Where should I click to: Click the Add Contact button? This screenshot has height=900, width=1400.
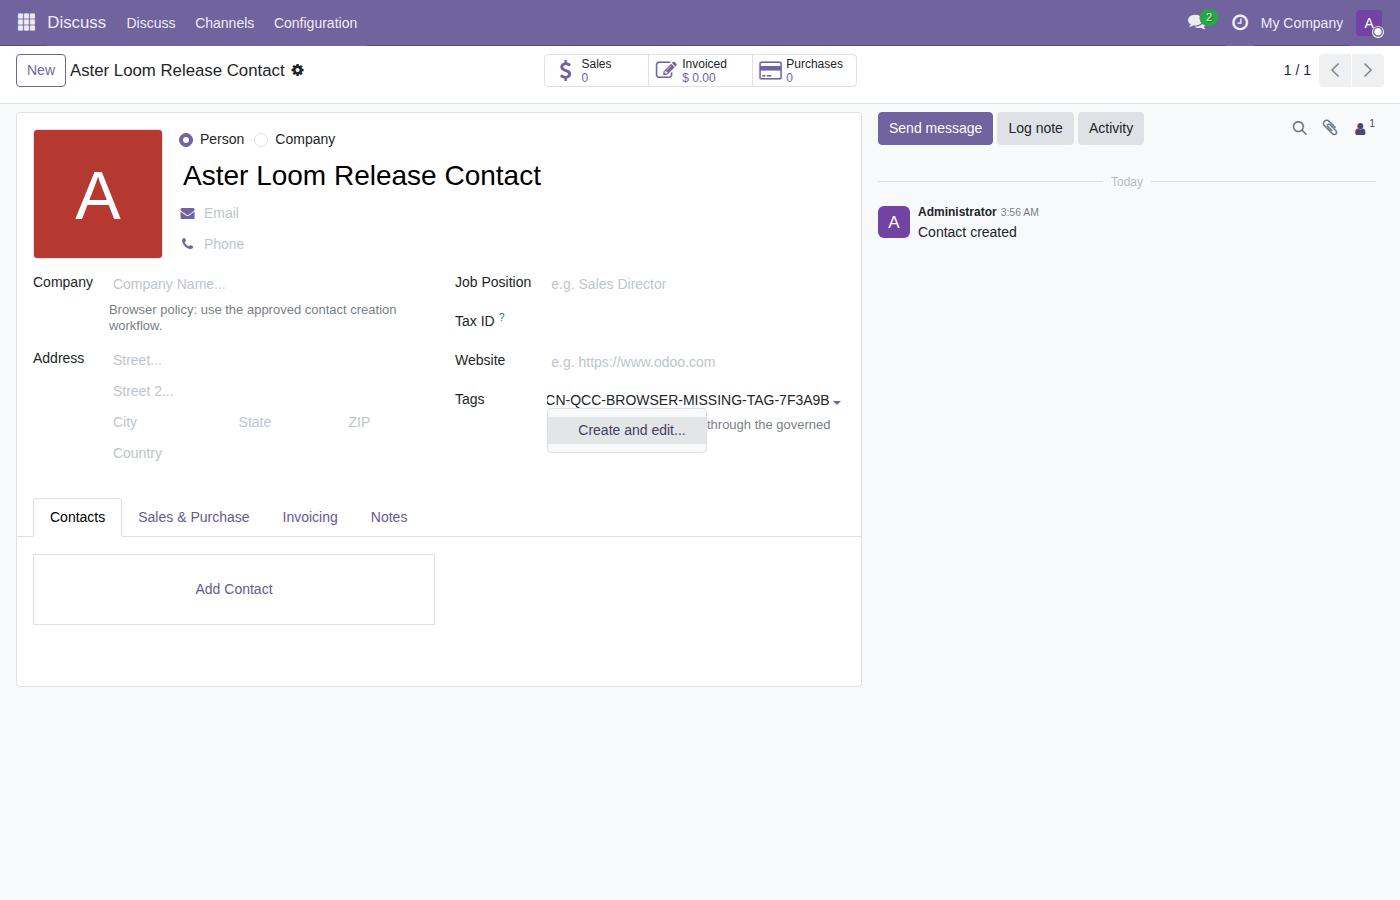(x=234, y=589)
